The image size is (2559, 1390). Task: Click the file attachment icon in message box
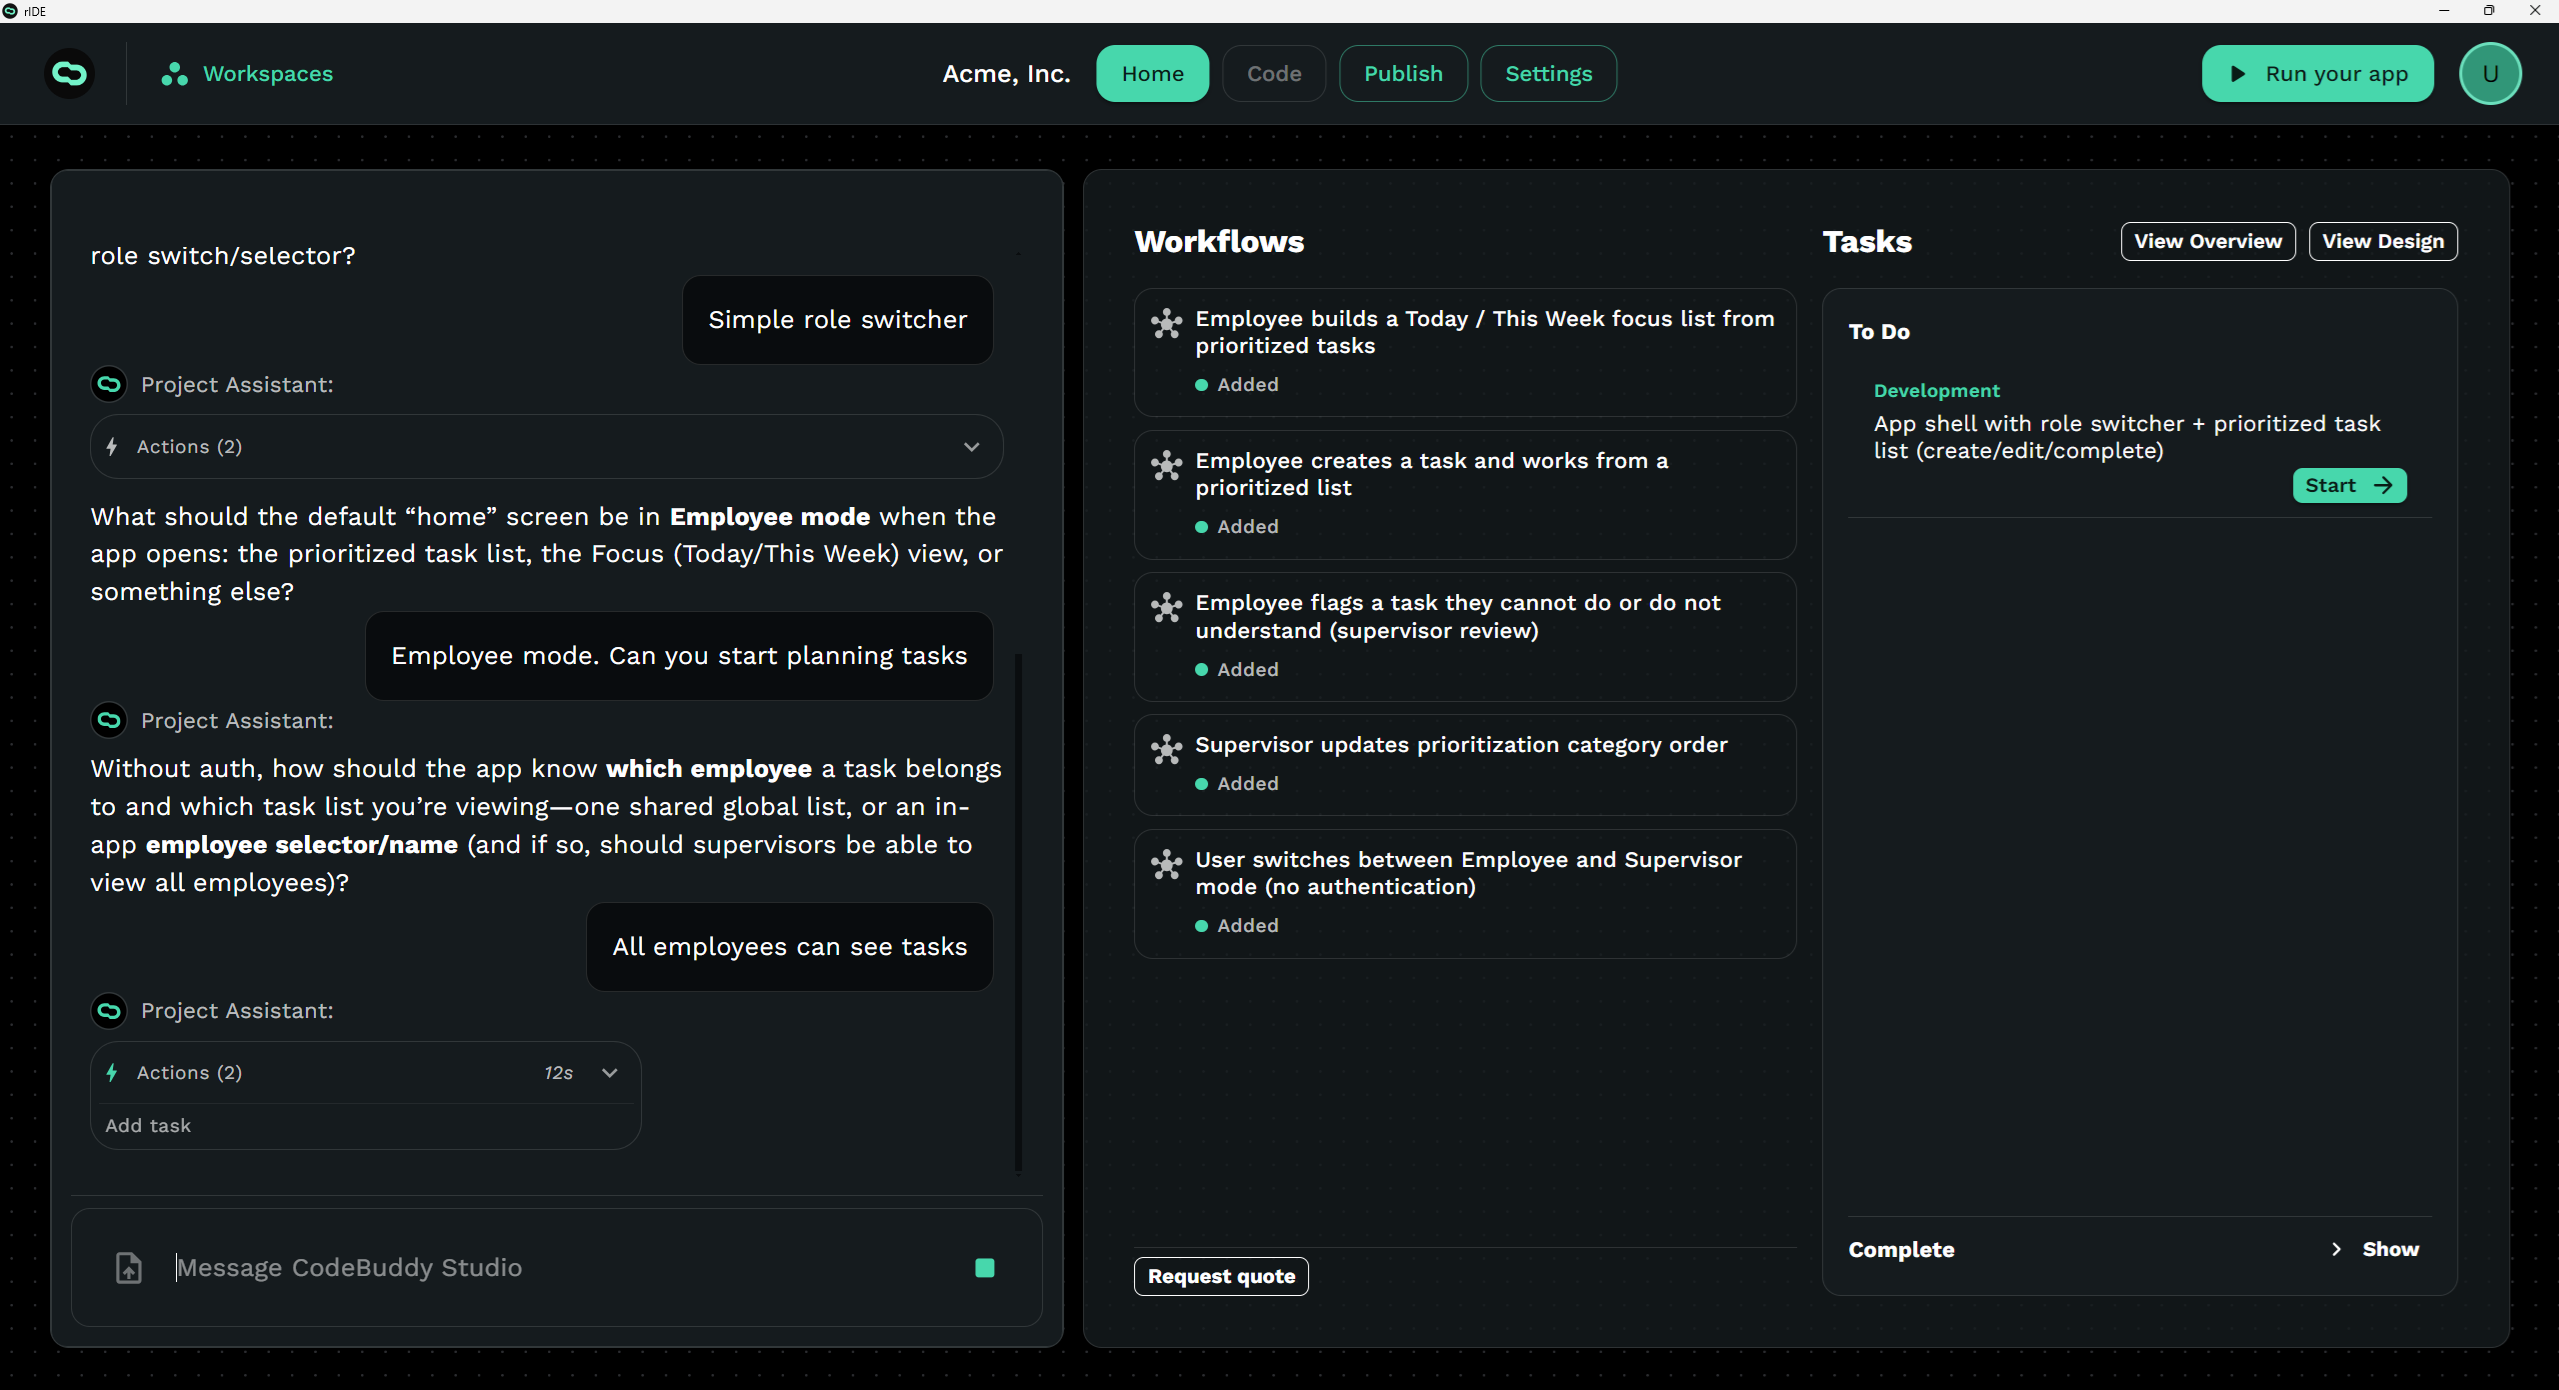(x=129, y=1267)
